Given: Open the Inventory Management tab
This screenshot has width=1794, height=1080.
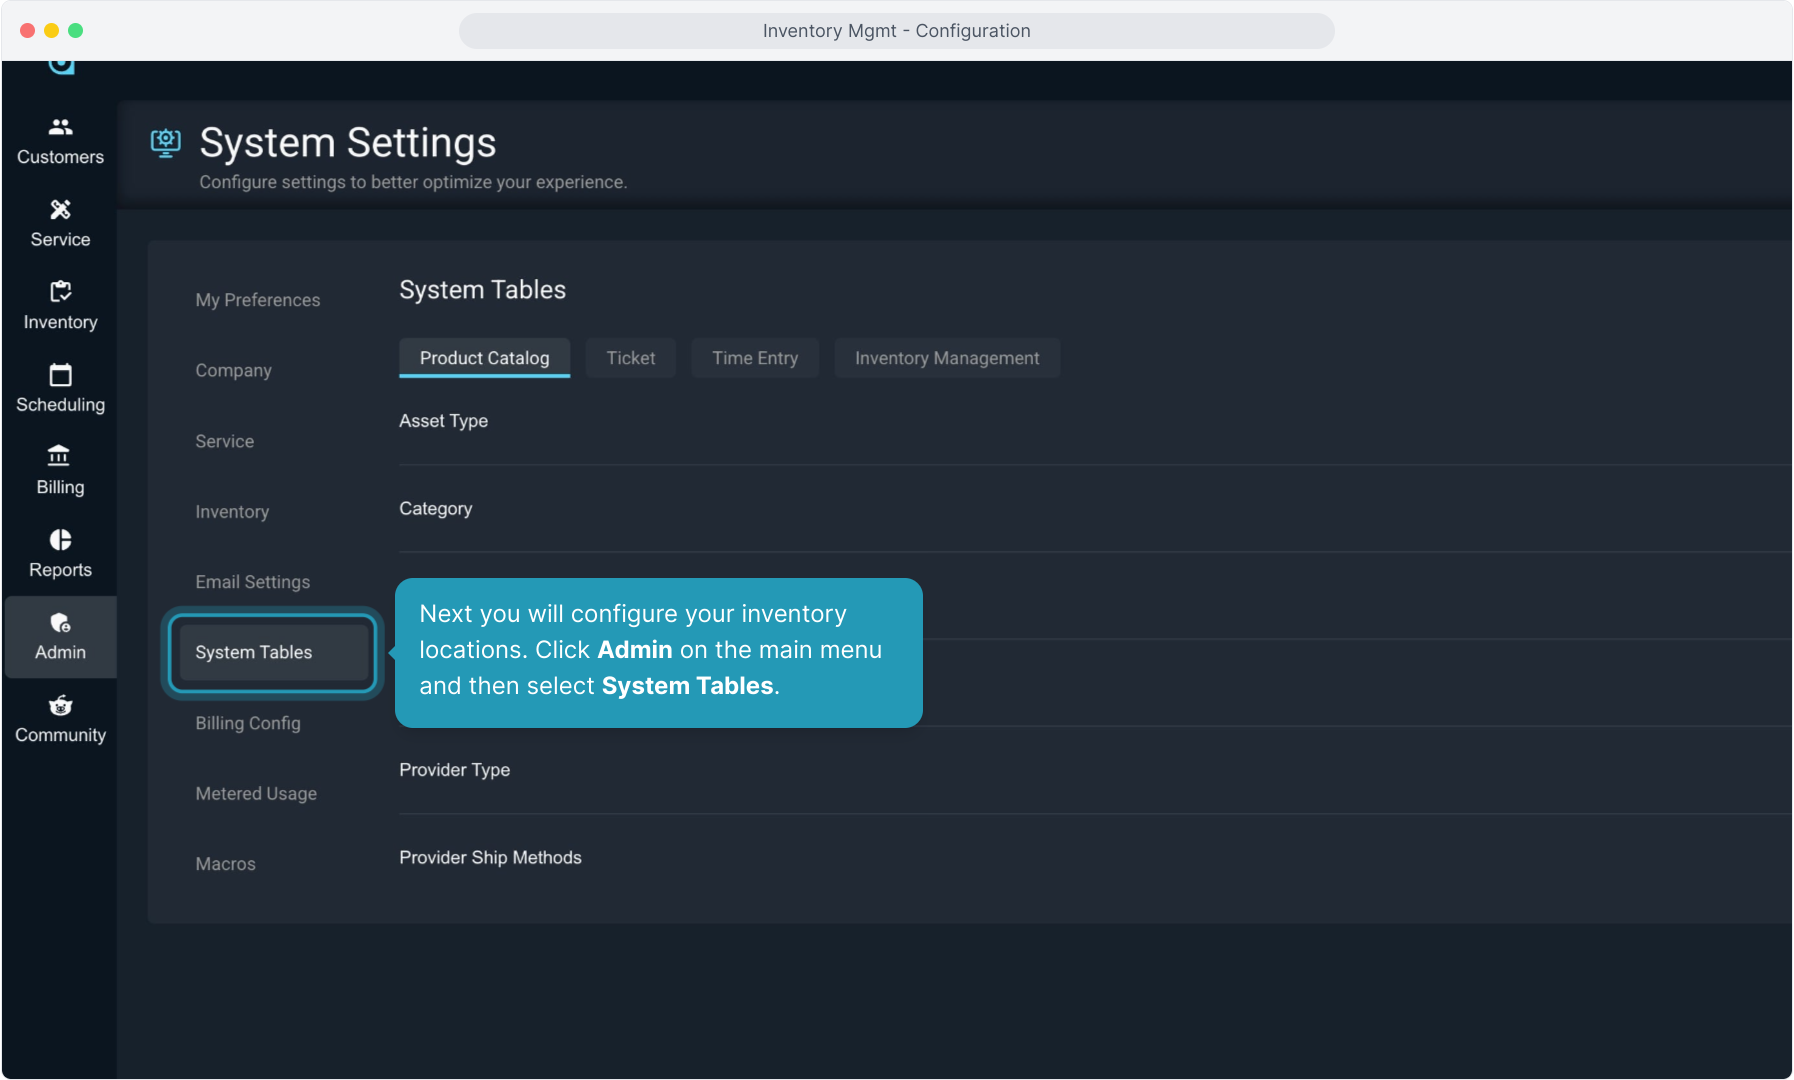Looking at the screenshot, I should coord(946,358).
